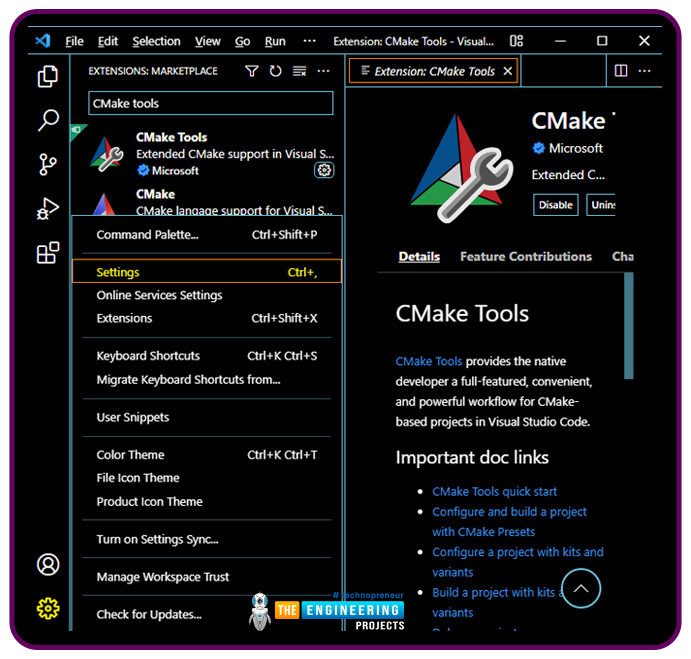Refresh the extensions marketplace list

275,71
